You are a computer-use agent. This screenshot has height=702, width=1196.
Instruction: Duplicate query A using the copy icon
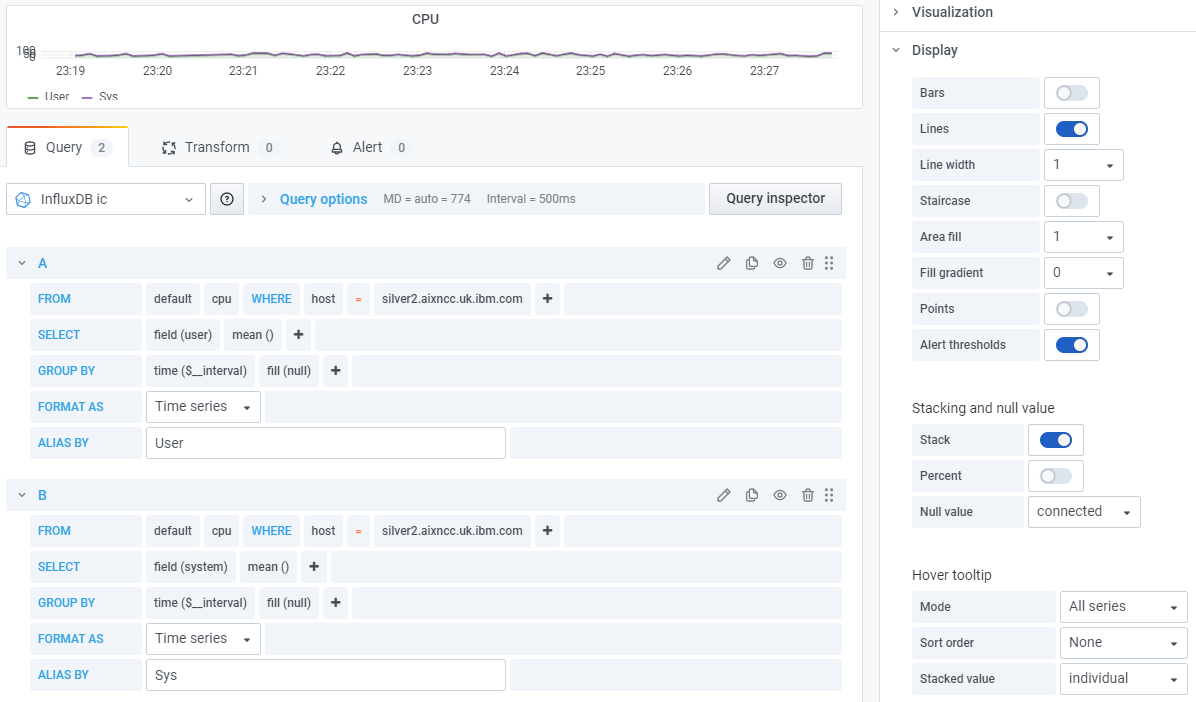tap(751, 262)
